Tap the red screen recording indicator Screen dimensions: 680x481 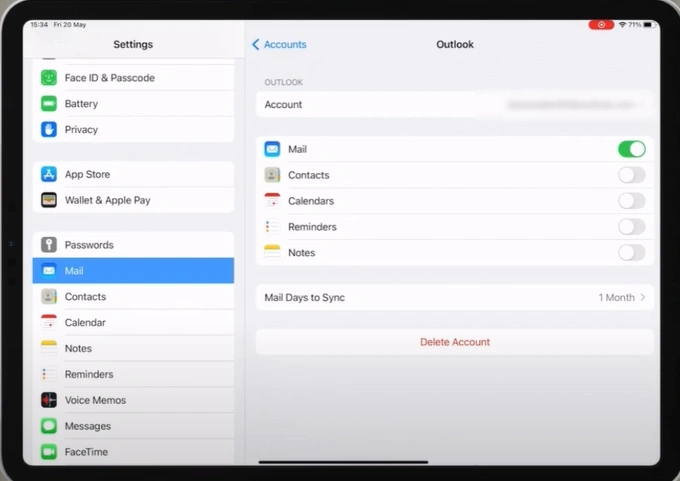[x=601, y=25]
